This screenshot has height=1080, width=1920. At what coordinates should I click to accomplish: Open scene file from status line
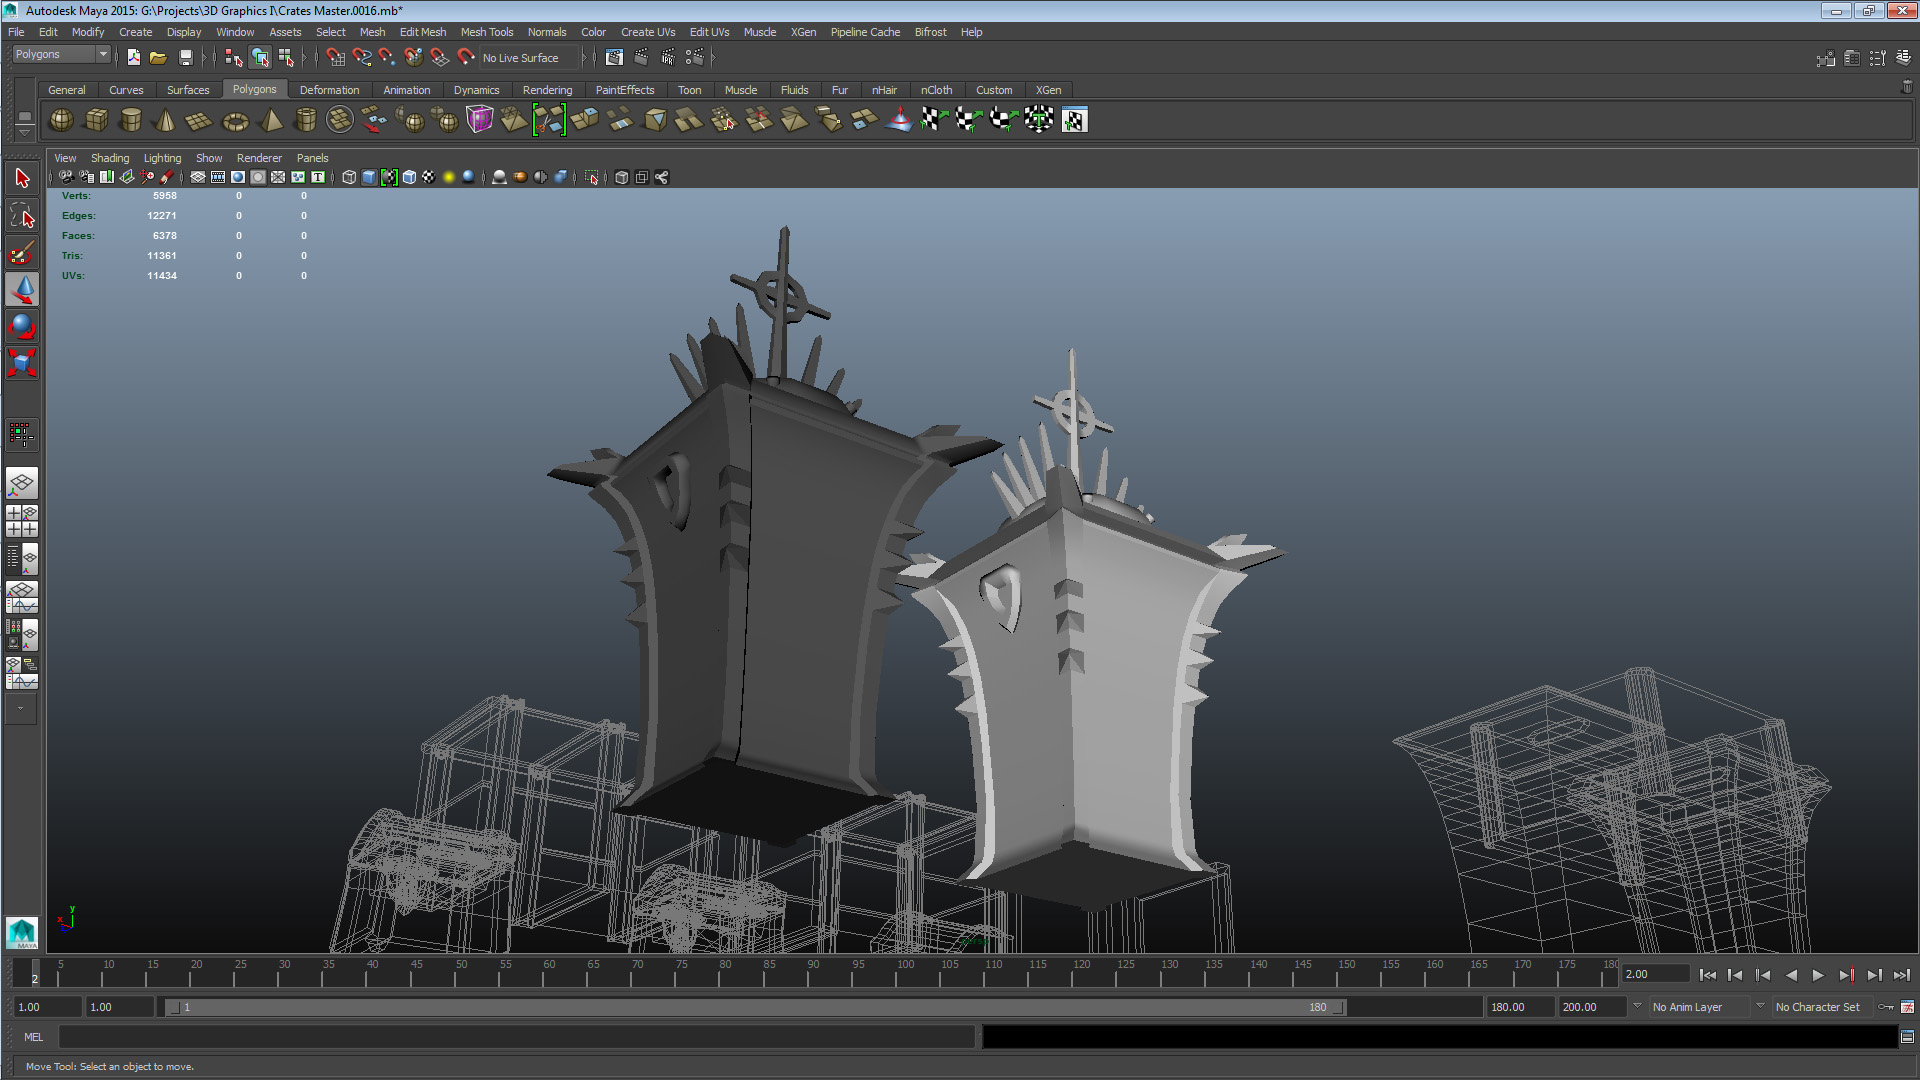[158, 58]
